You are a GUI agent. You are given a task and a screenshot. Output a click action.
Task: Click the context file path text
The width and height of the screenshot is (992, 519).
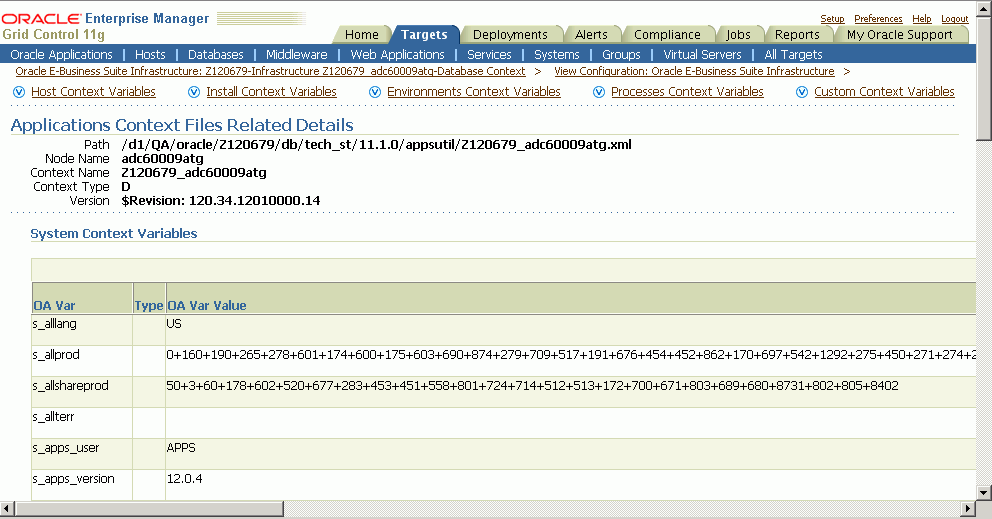pos(376,145)
